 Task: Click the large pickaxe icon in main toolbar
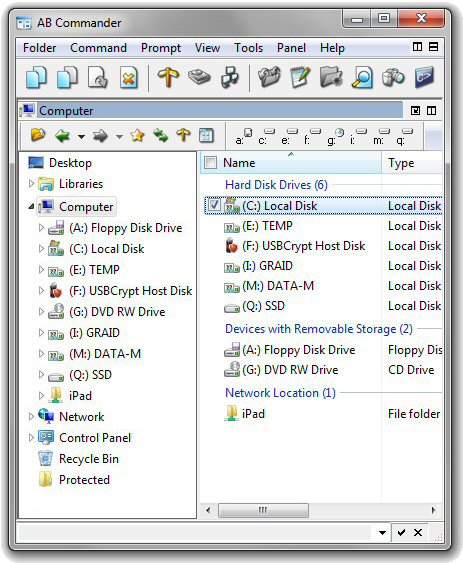tap(168, 77)
